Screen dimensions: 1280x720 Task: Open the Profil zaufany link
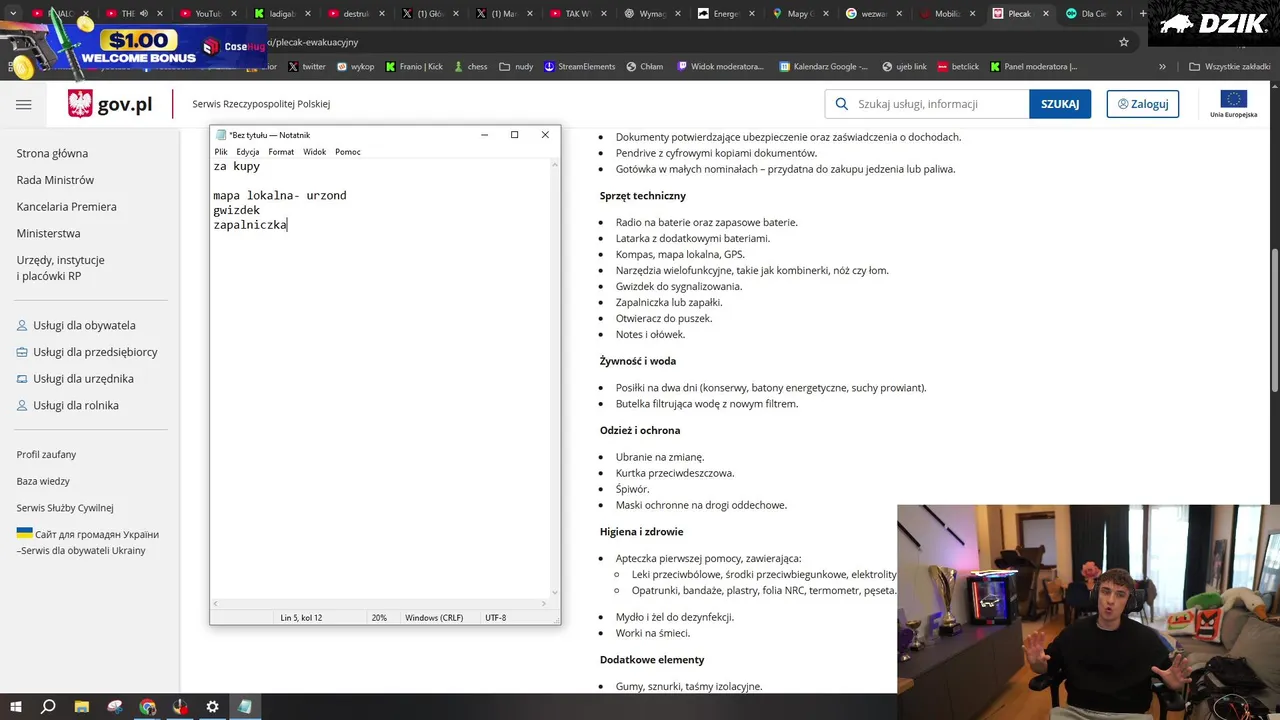[46, 455]
